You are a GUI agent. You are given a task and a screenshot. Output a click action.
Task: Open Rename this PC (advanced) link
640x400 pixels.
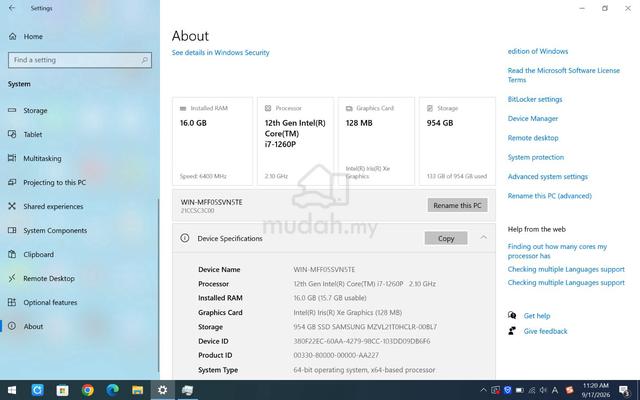550,196
